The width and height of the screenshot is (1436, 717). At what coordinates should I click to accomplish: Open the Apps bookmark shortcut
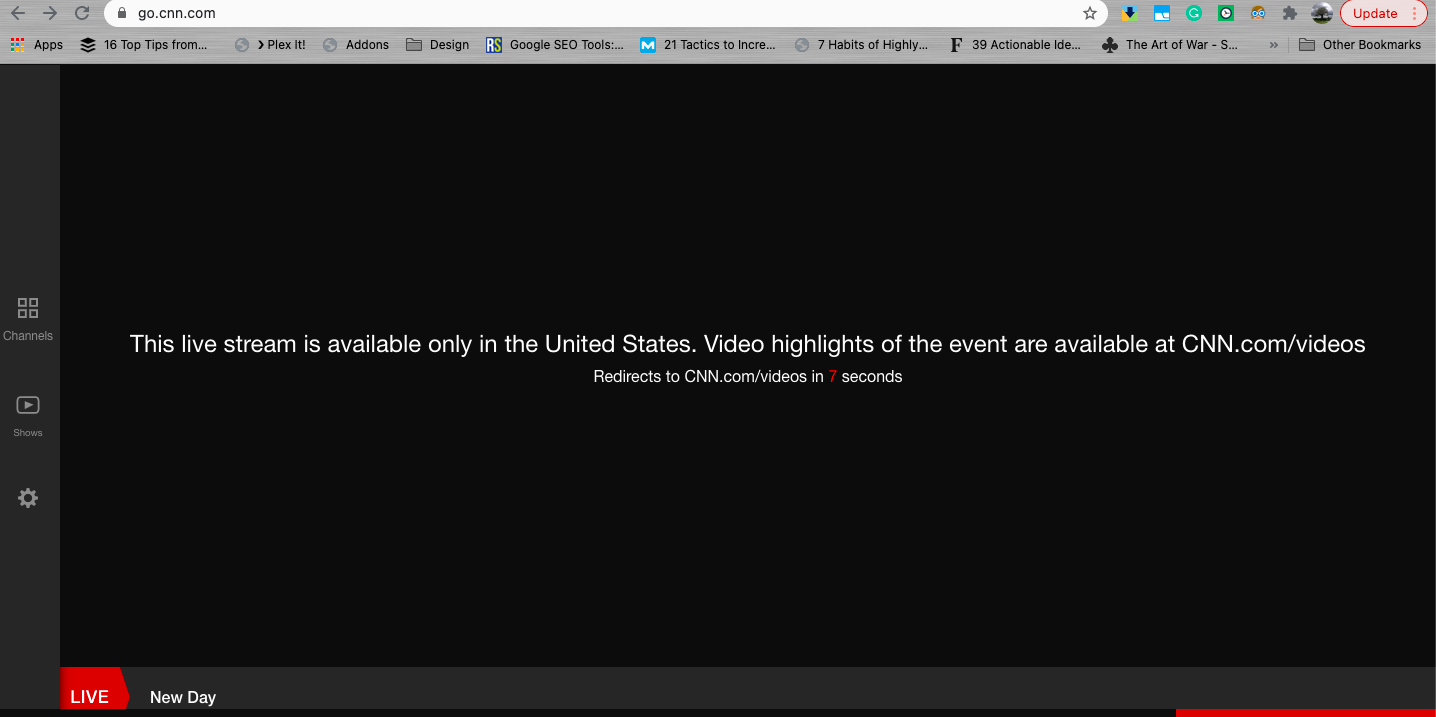click(x=36, y=45)
